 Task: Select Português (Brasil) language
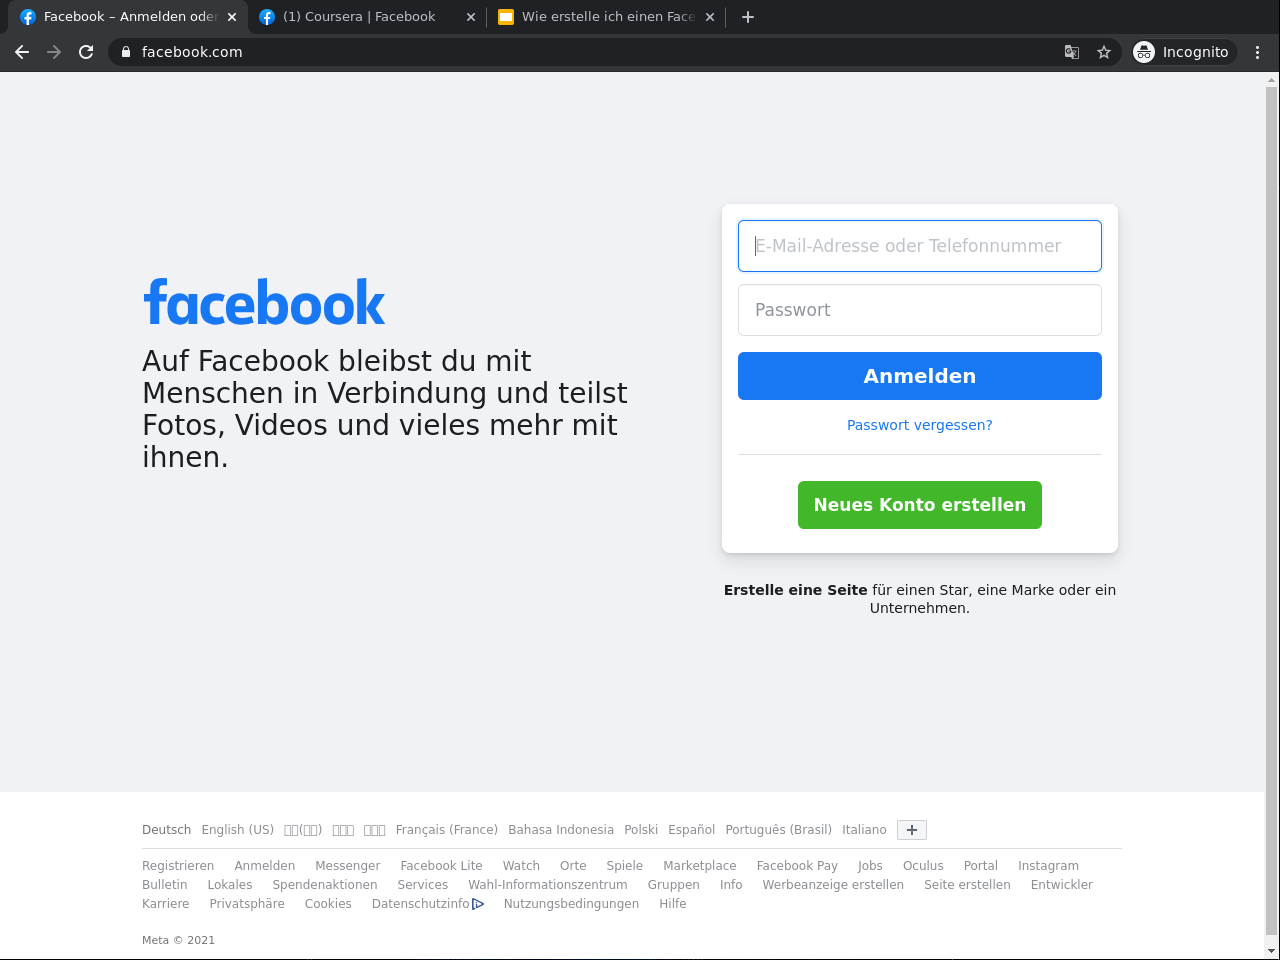779,830
